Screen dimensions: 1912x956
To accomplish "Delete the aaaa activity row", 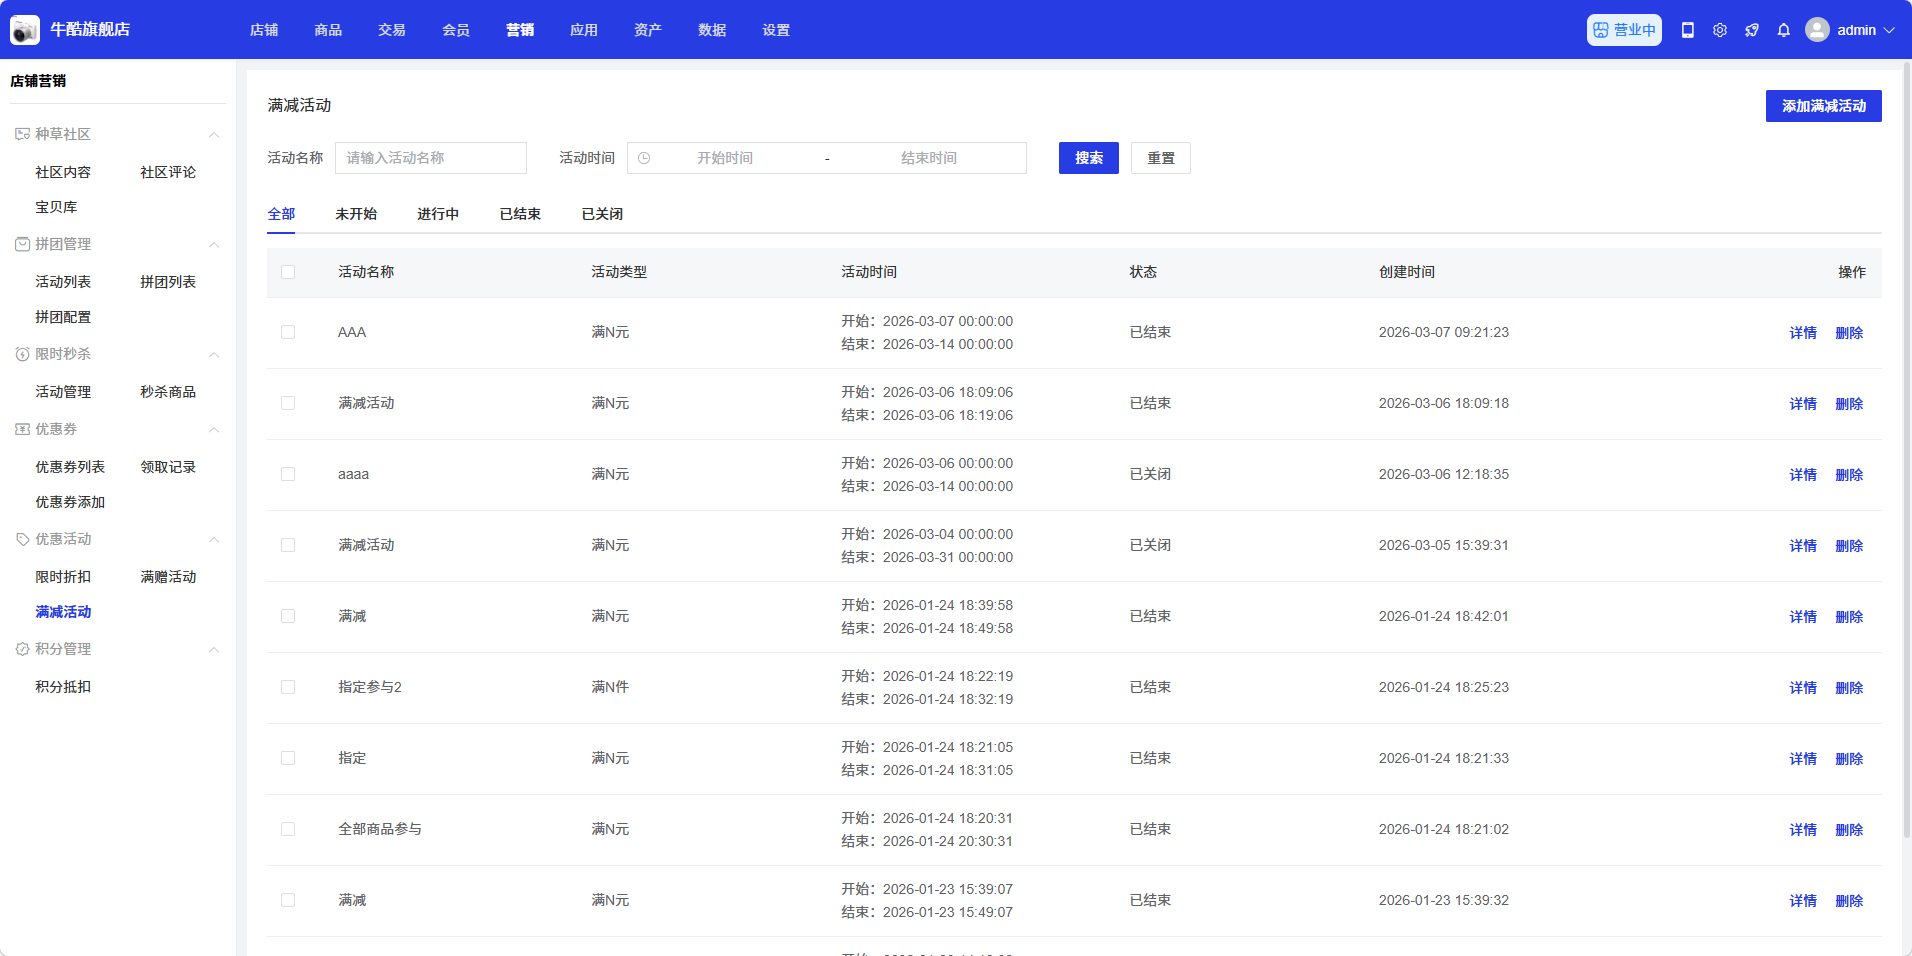I will pyautogui.click(x=1849, y=475).
